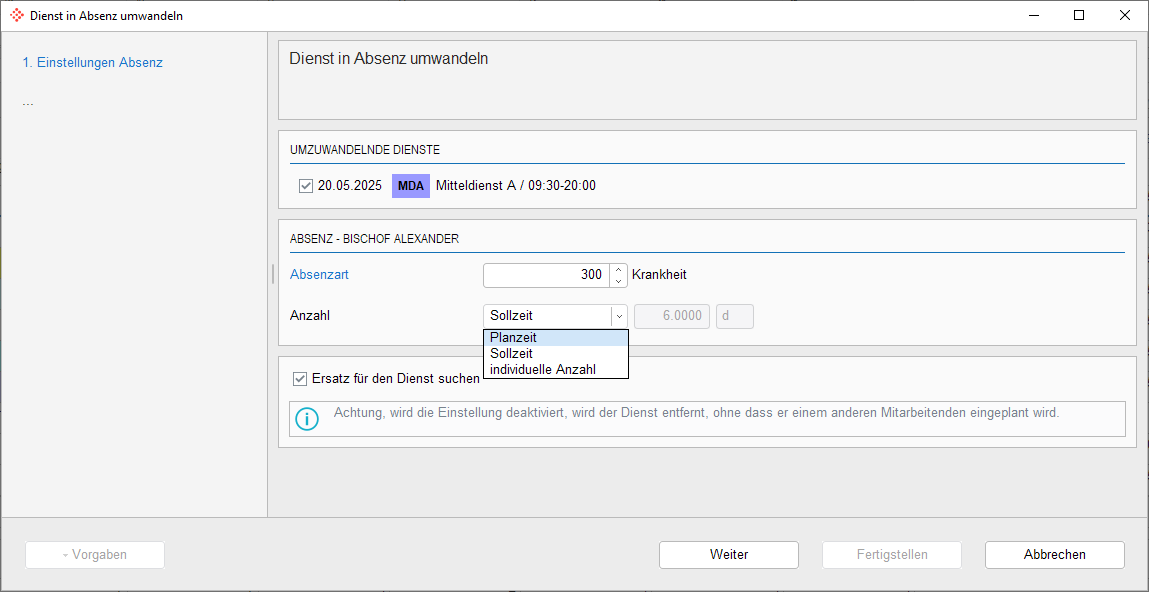Click the Anzahl combo box showing Sollzeit

(555, 316)
